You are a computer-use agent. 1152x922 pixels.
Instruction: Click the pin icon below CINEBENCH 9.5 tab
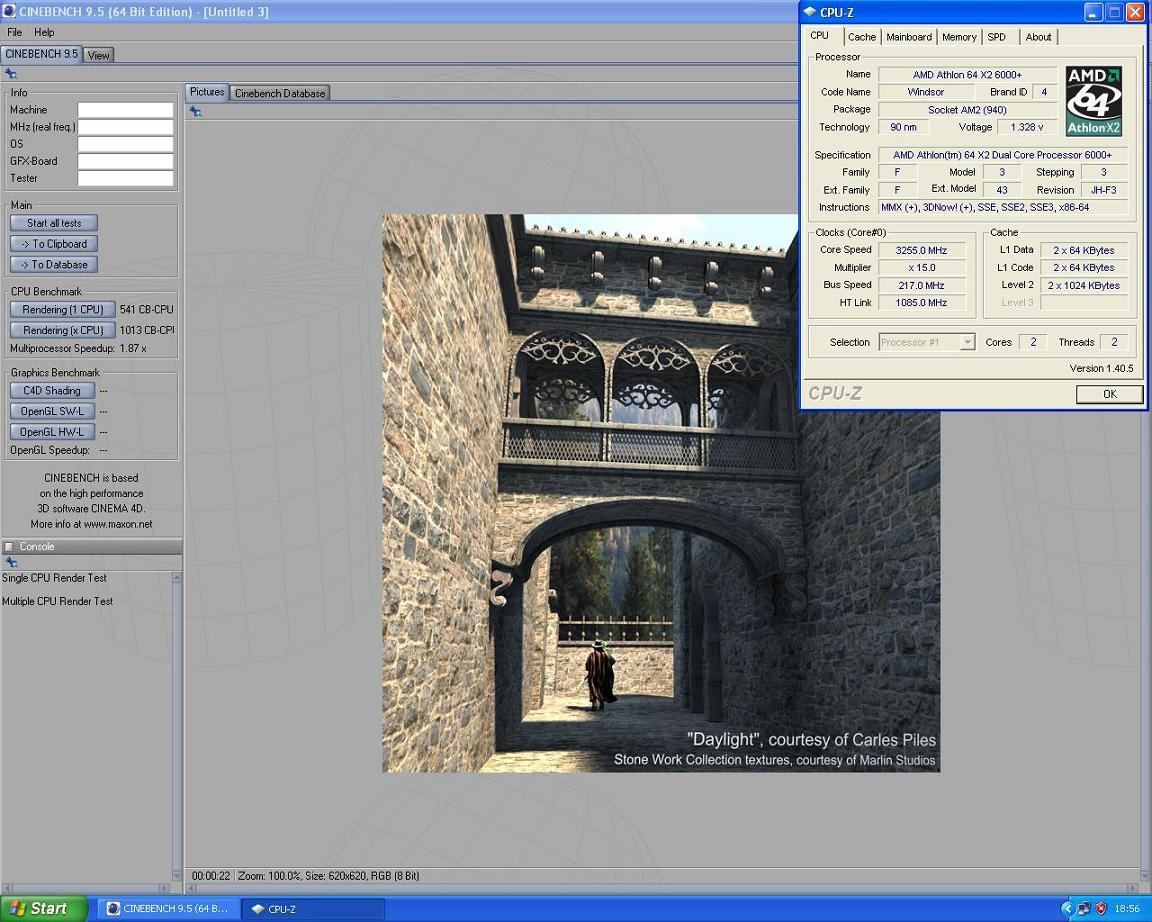[10, 73]
